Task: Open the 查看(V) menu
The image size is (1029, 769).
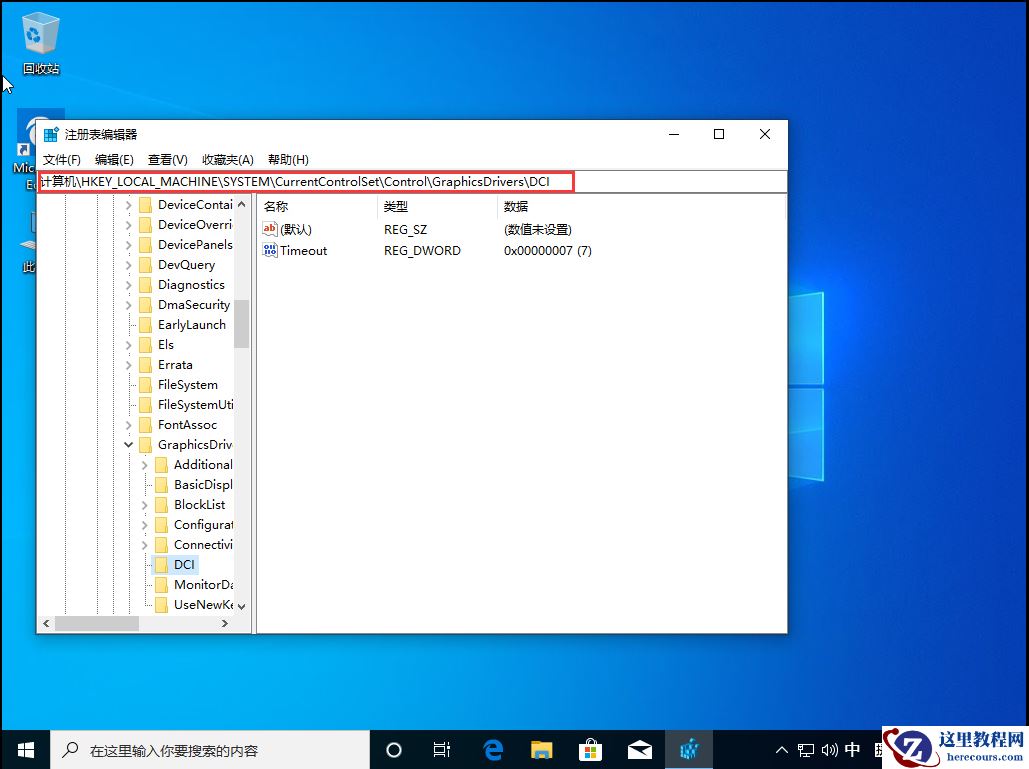Action: (166, 159)
